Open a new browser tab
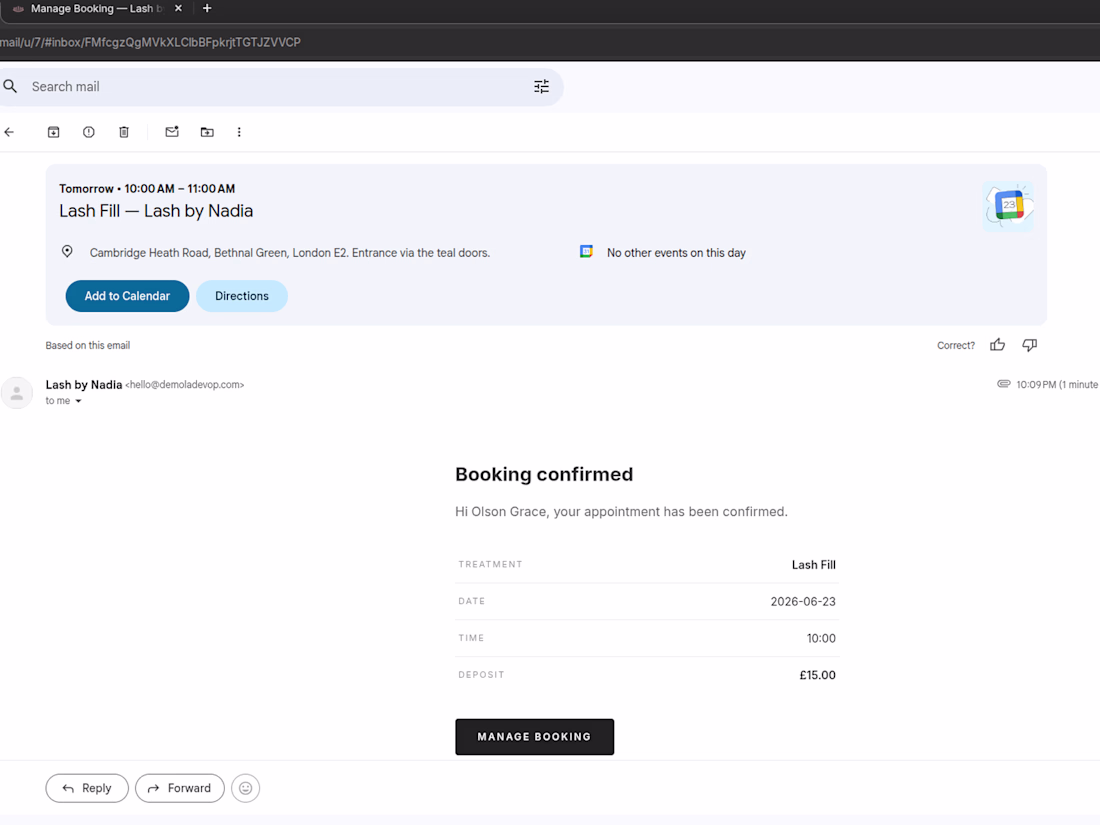This screenshot has height=825, width=1100. pos(207,8)
